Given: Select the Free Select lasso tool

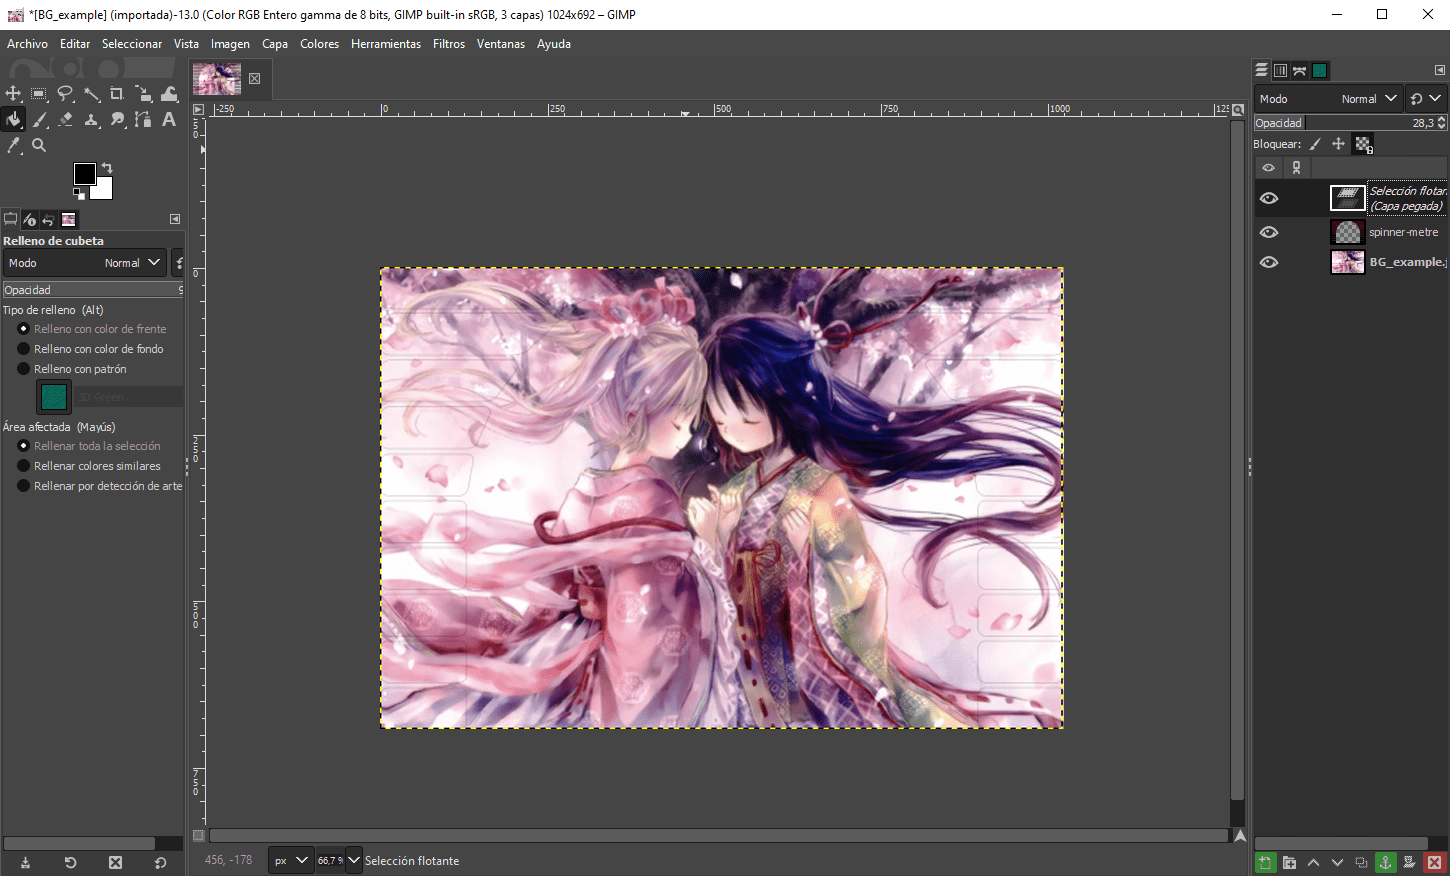Looking at the screenshot, I should pyautogui.click(x=65, y=94).
